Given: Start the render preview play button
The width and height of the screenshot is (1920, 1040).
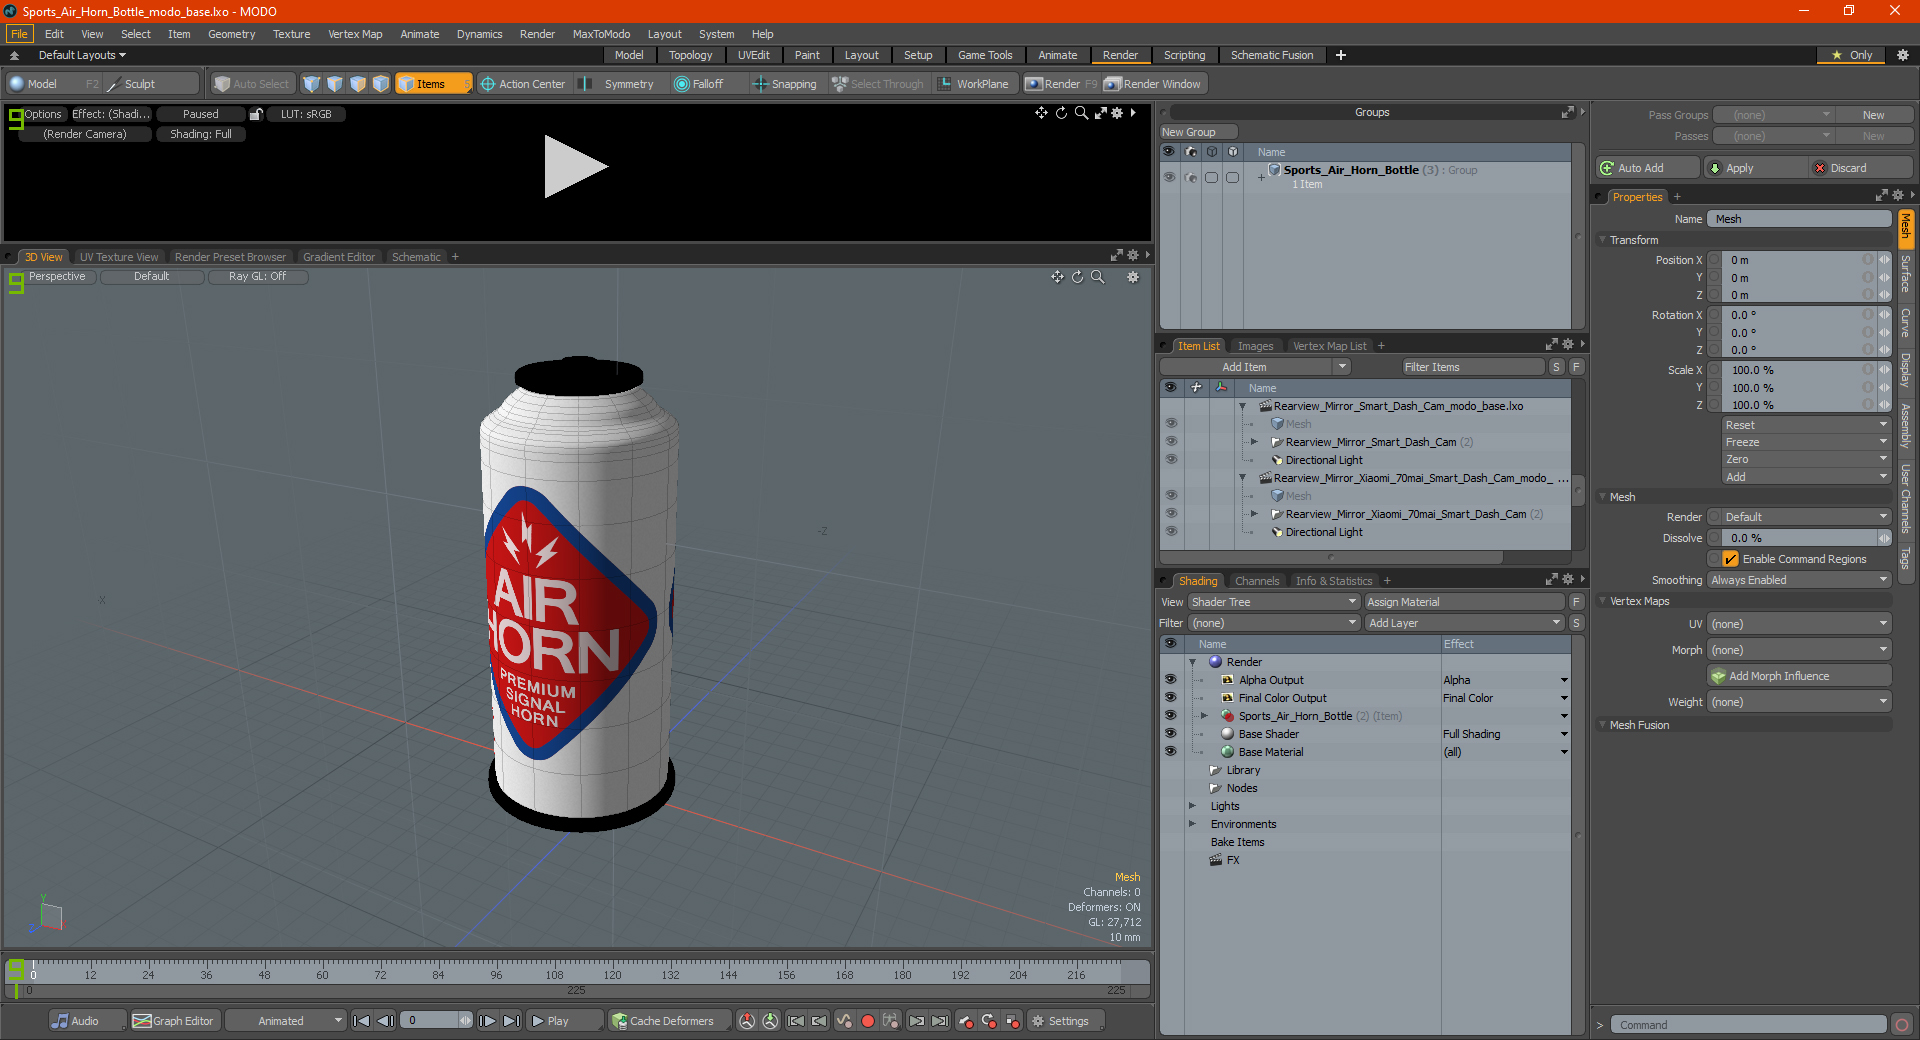Looking at the screenshot, I should tap(575, 166).
